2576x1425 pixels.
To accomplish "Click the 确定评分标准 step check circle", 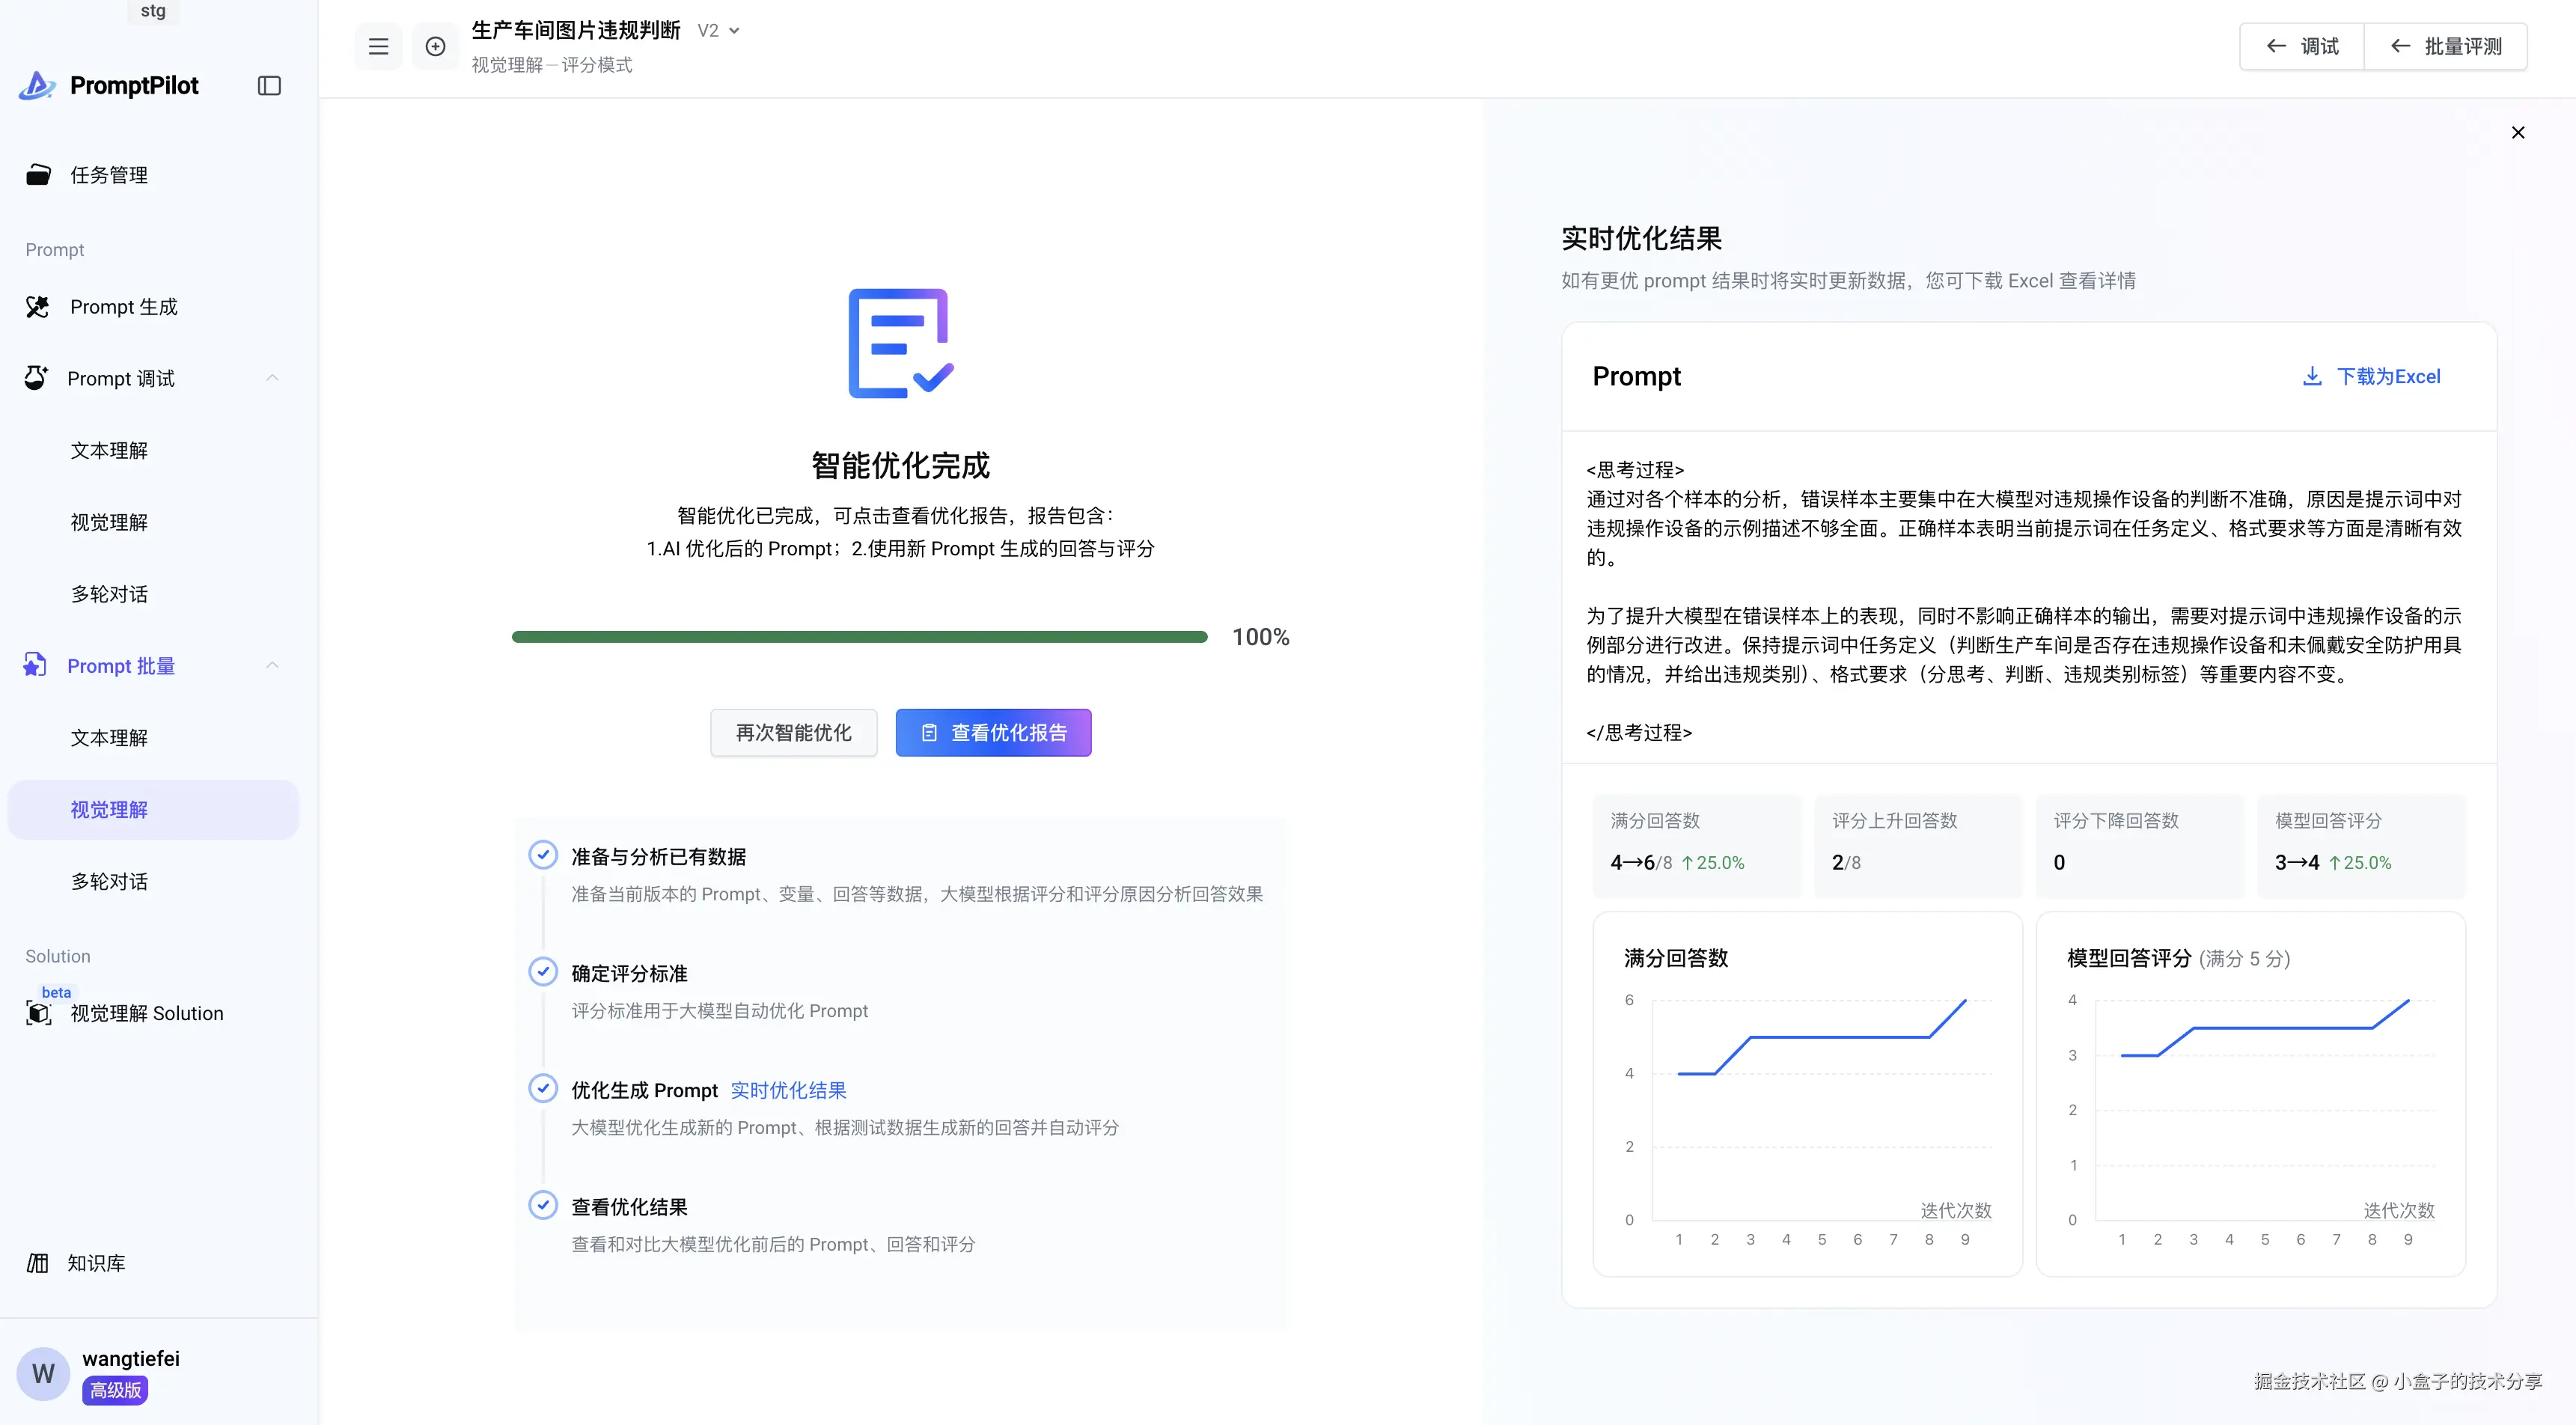I will click(543, 972).
